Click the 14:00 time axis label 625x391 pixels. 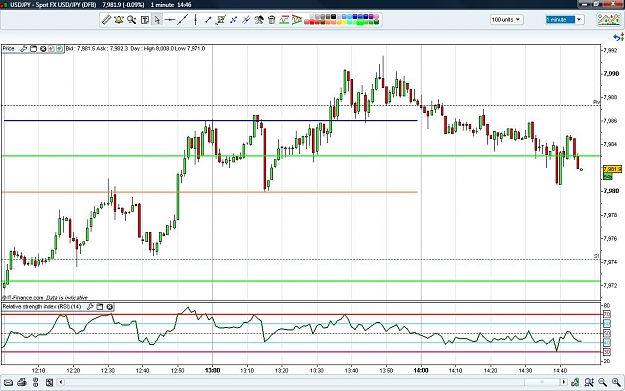point(421,370)
